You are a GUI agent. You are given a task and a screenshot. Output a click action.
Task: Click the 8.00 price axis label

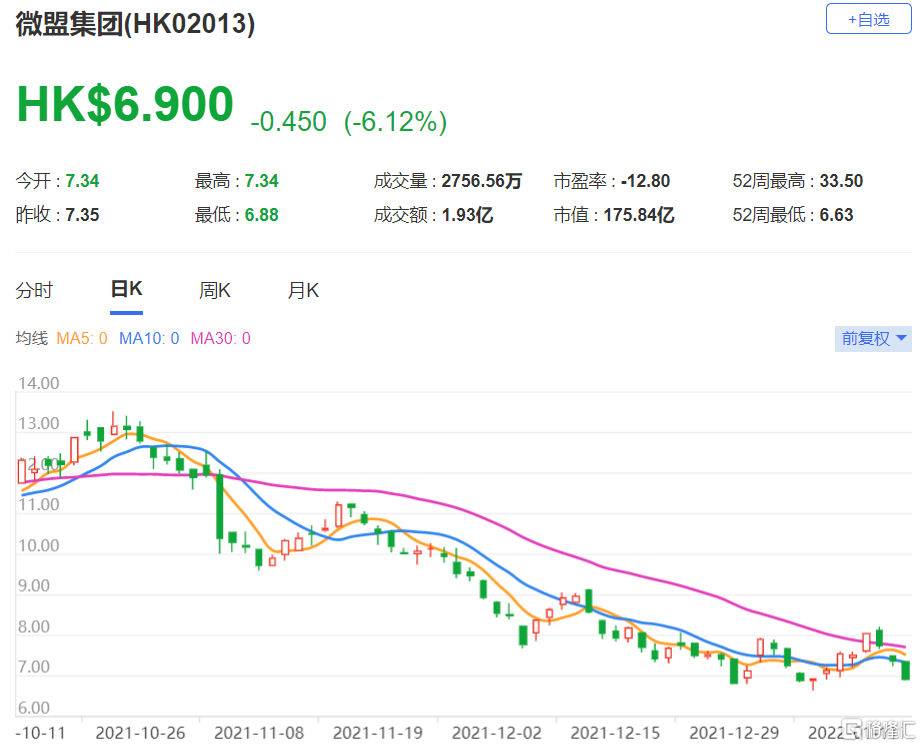tap(34, 626)
